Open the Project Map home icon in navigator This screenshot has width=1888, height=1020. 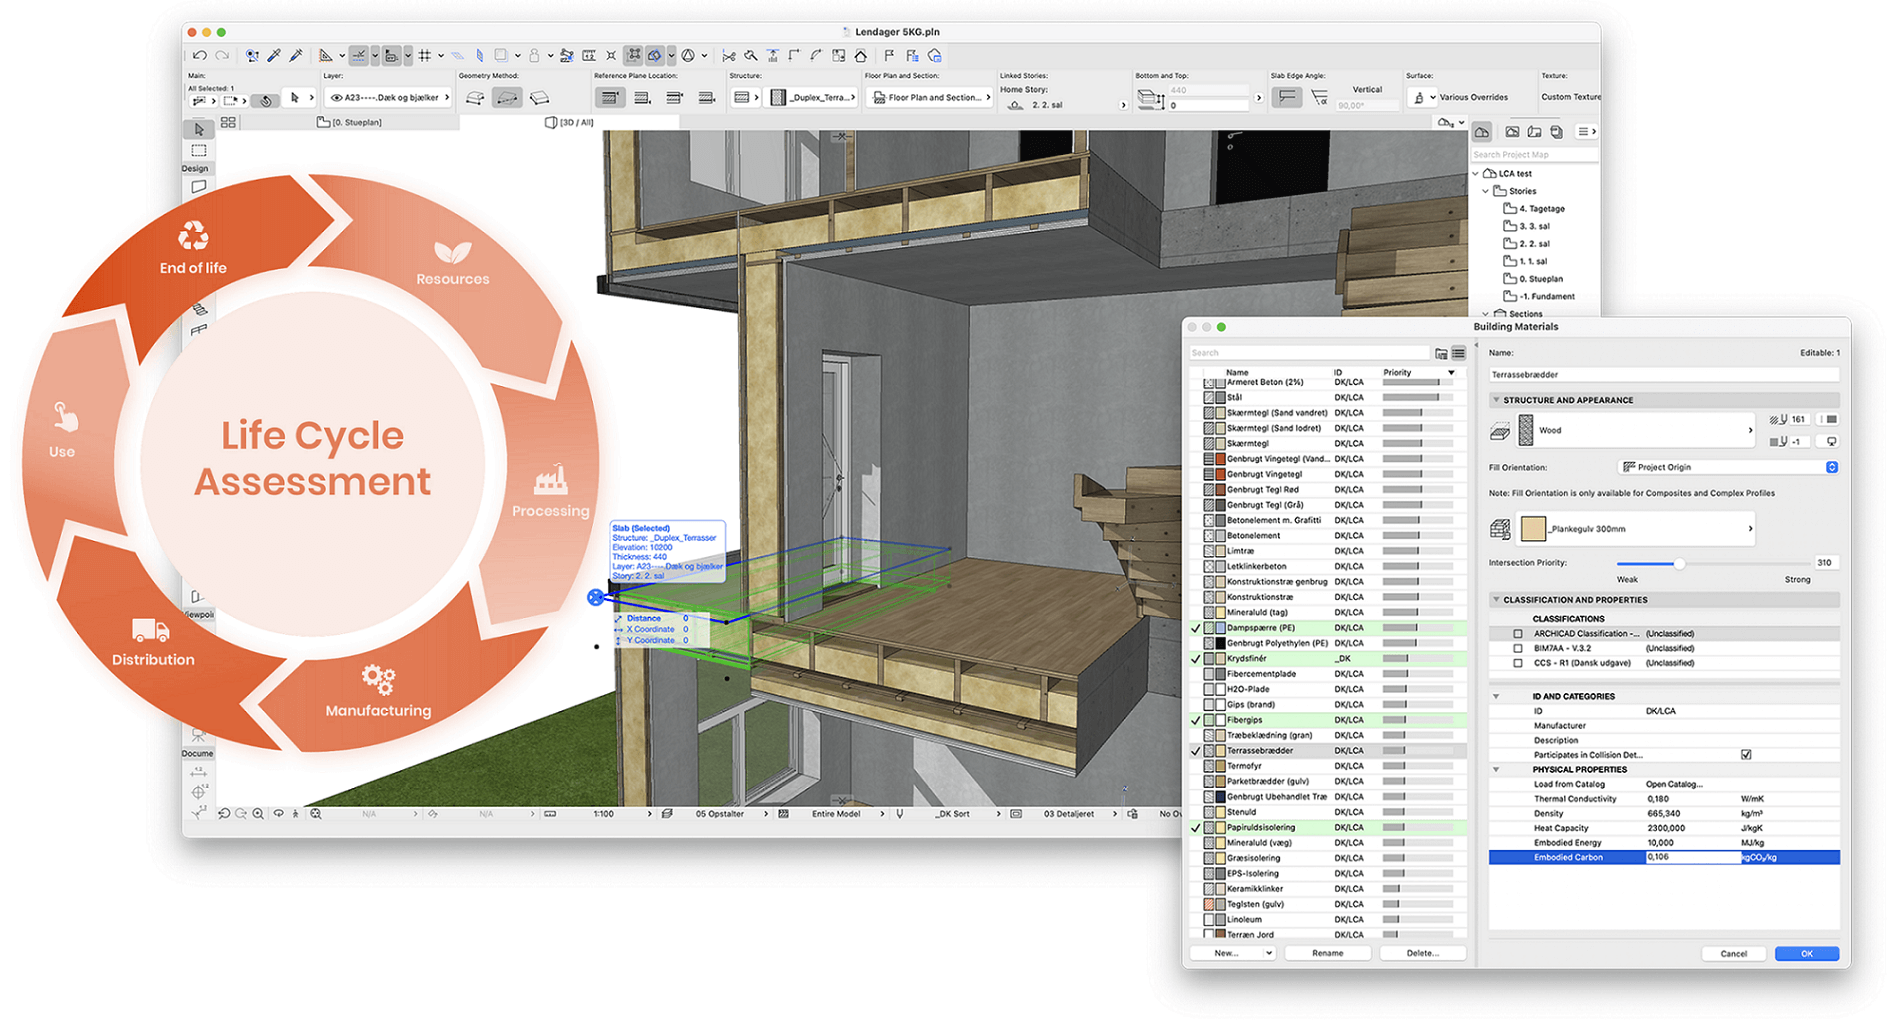pyautogui.click(x=1482, y=132)
